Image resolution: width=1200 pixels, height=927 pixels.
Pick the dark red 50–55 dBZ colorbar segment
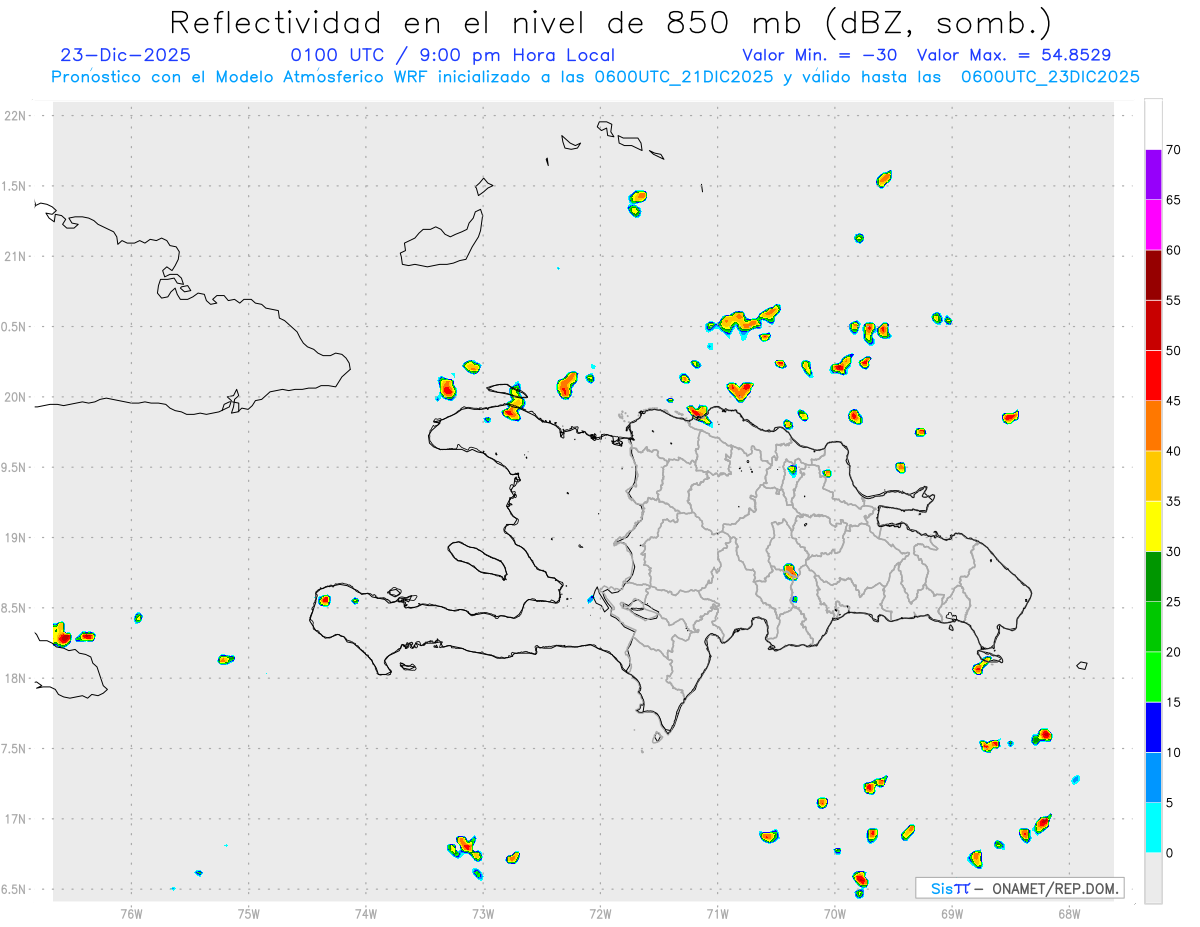click(1153, 325)
